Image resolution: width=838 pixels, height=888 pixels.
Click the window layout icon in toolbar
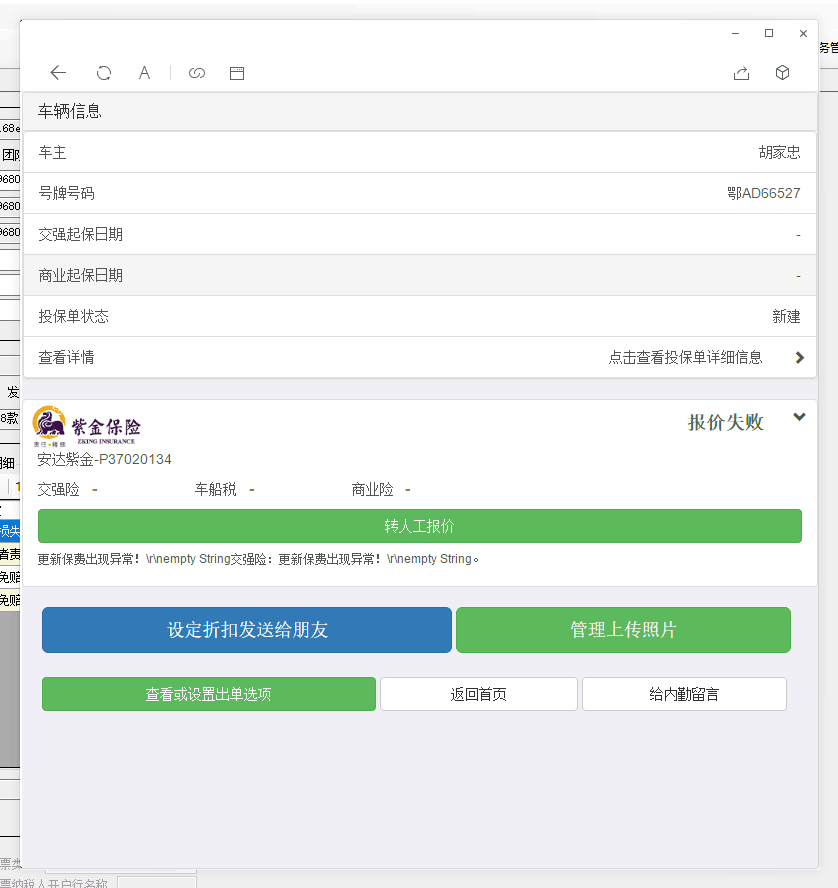pyautogui.click(x=237, y=73)
